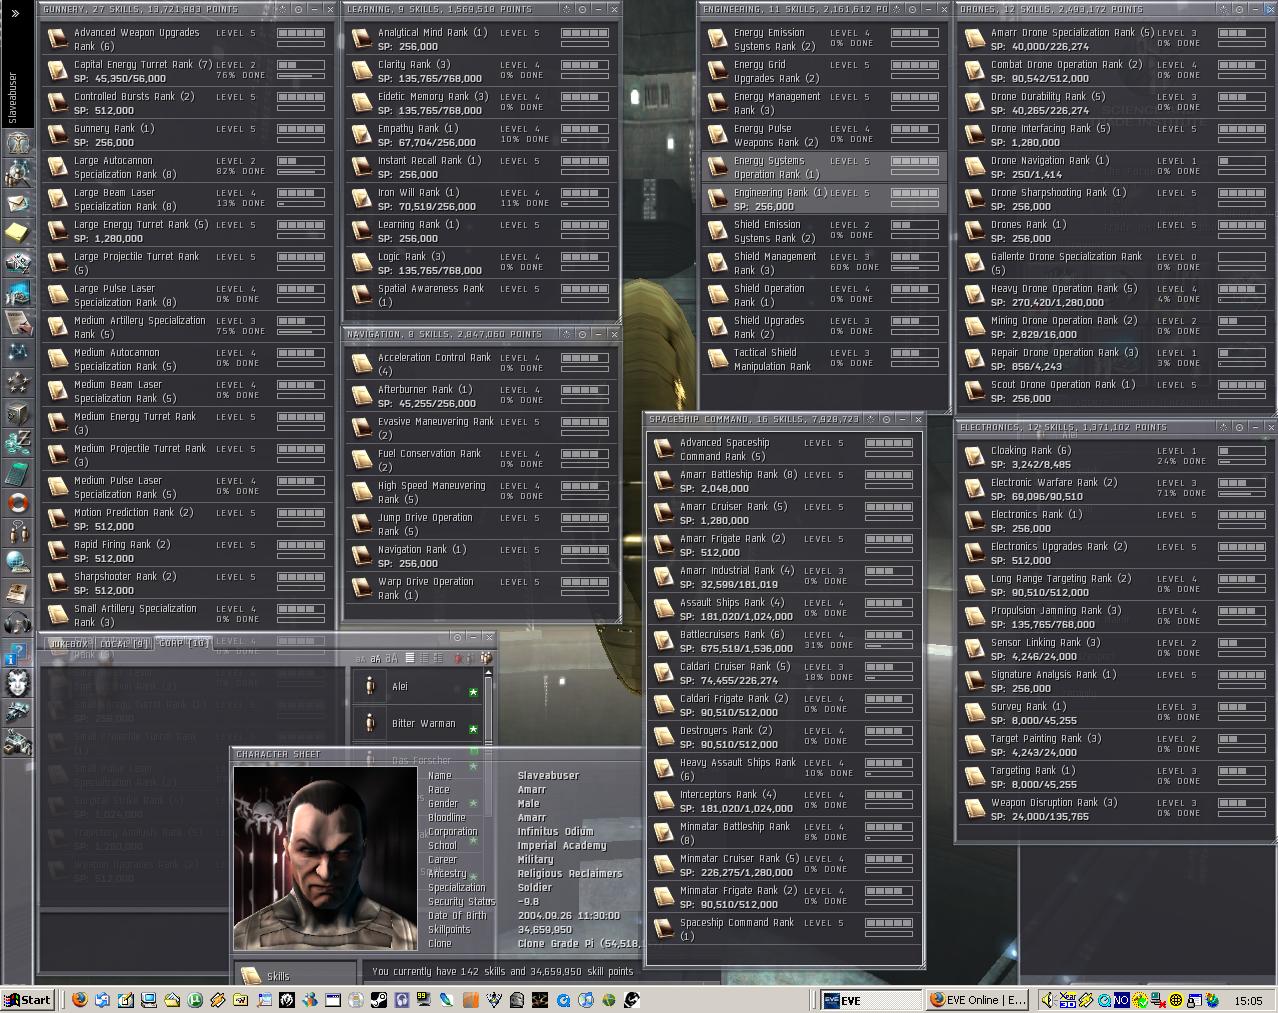
Task: Click the Windows Start button
Action: [28, 999]
